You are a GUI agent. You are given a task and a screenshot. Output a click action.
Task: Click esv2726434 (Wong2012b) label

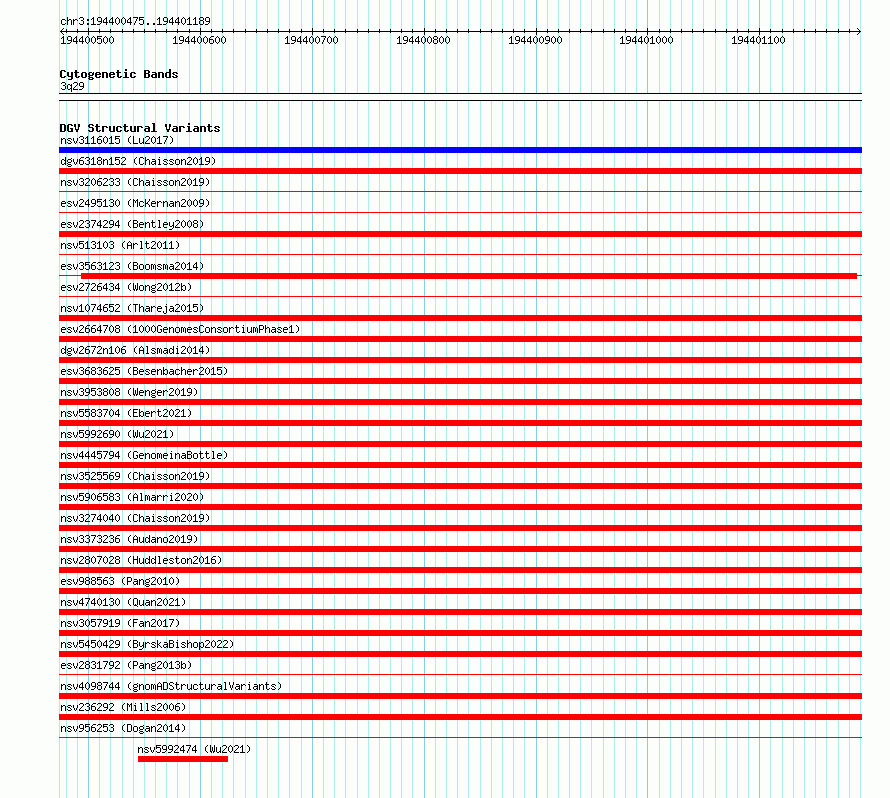tap(126, 287)
